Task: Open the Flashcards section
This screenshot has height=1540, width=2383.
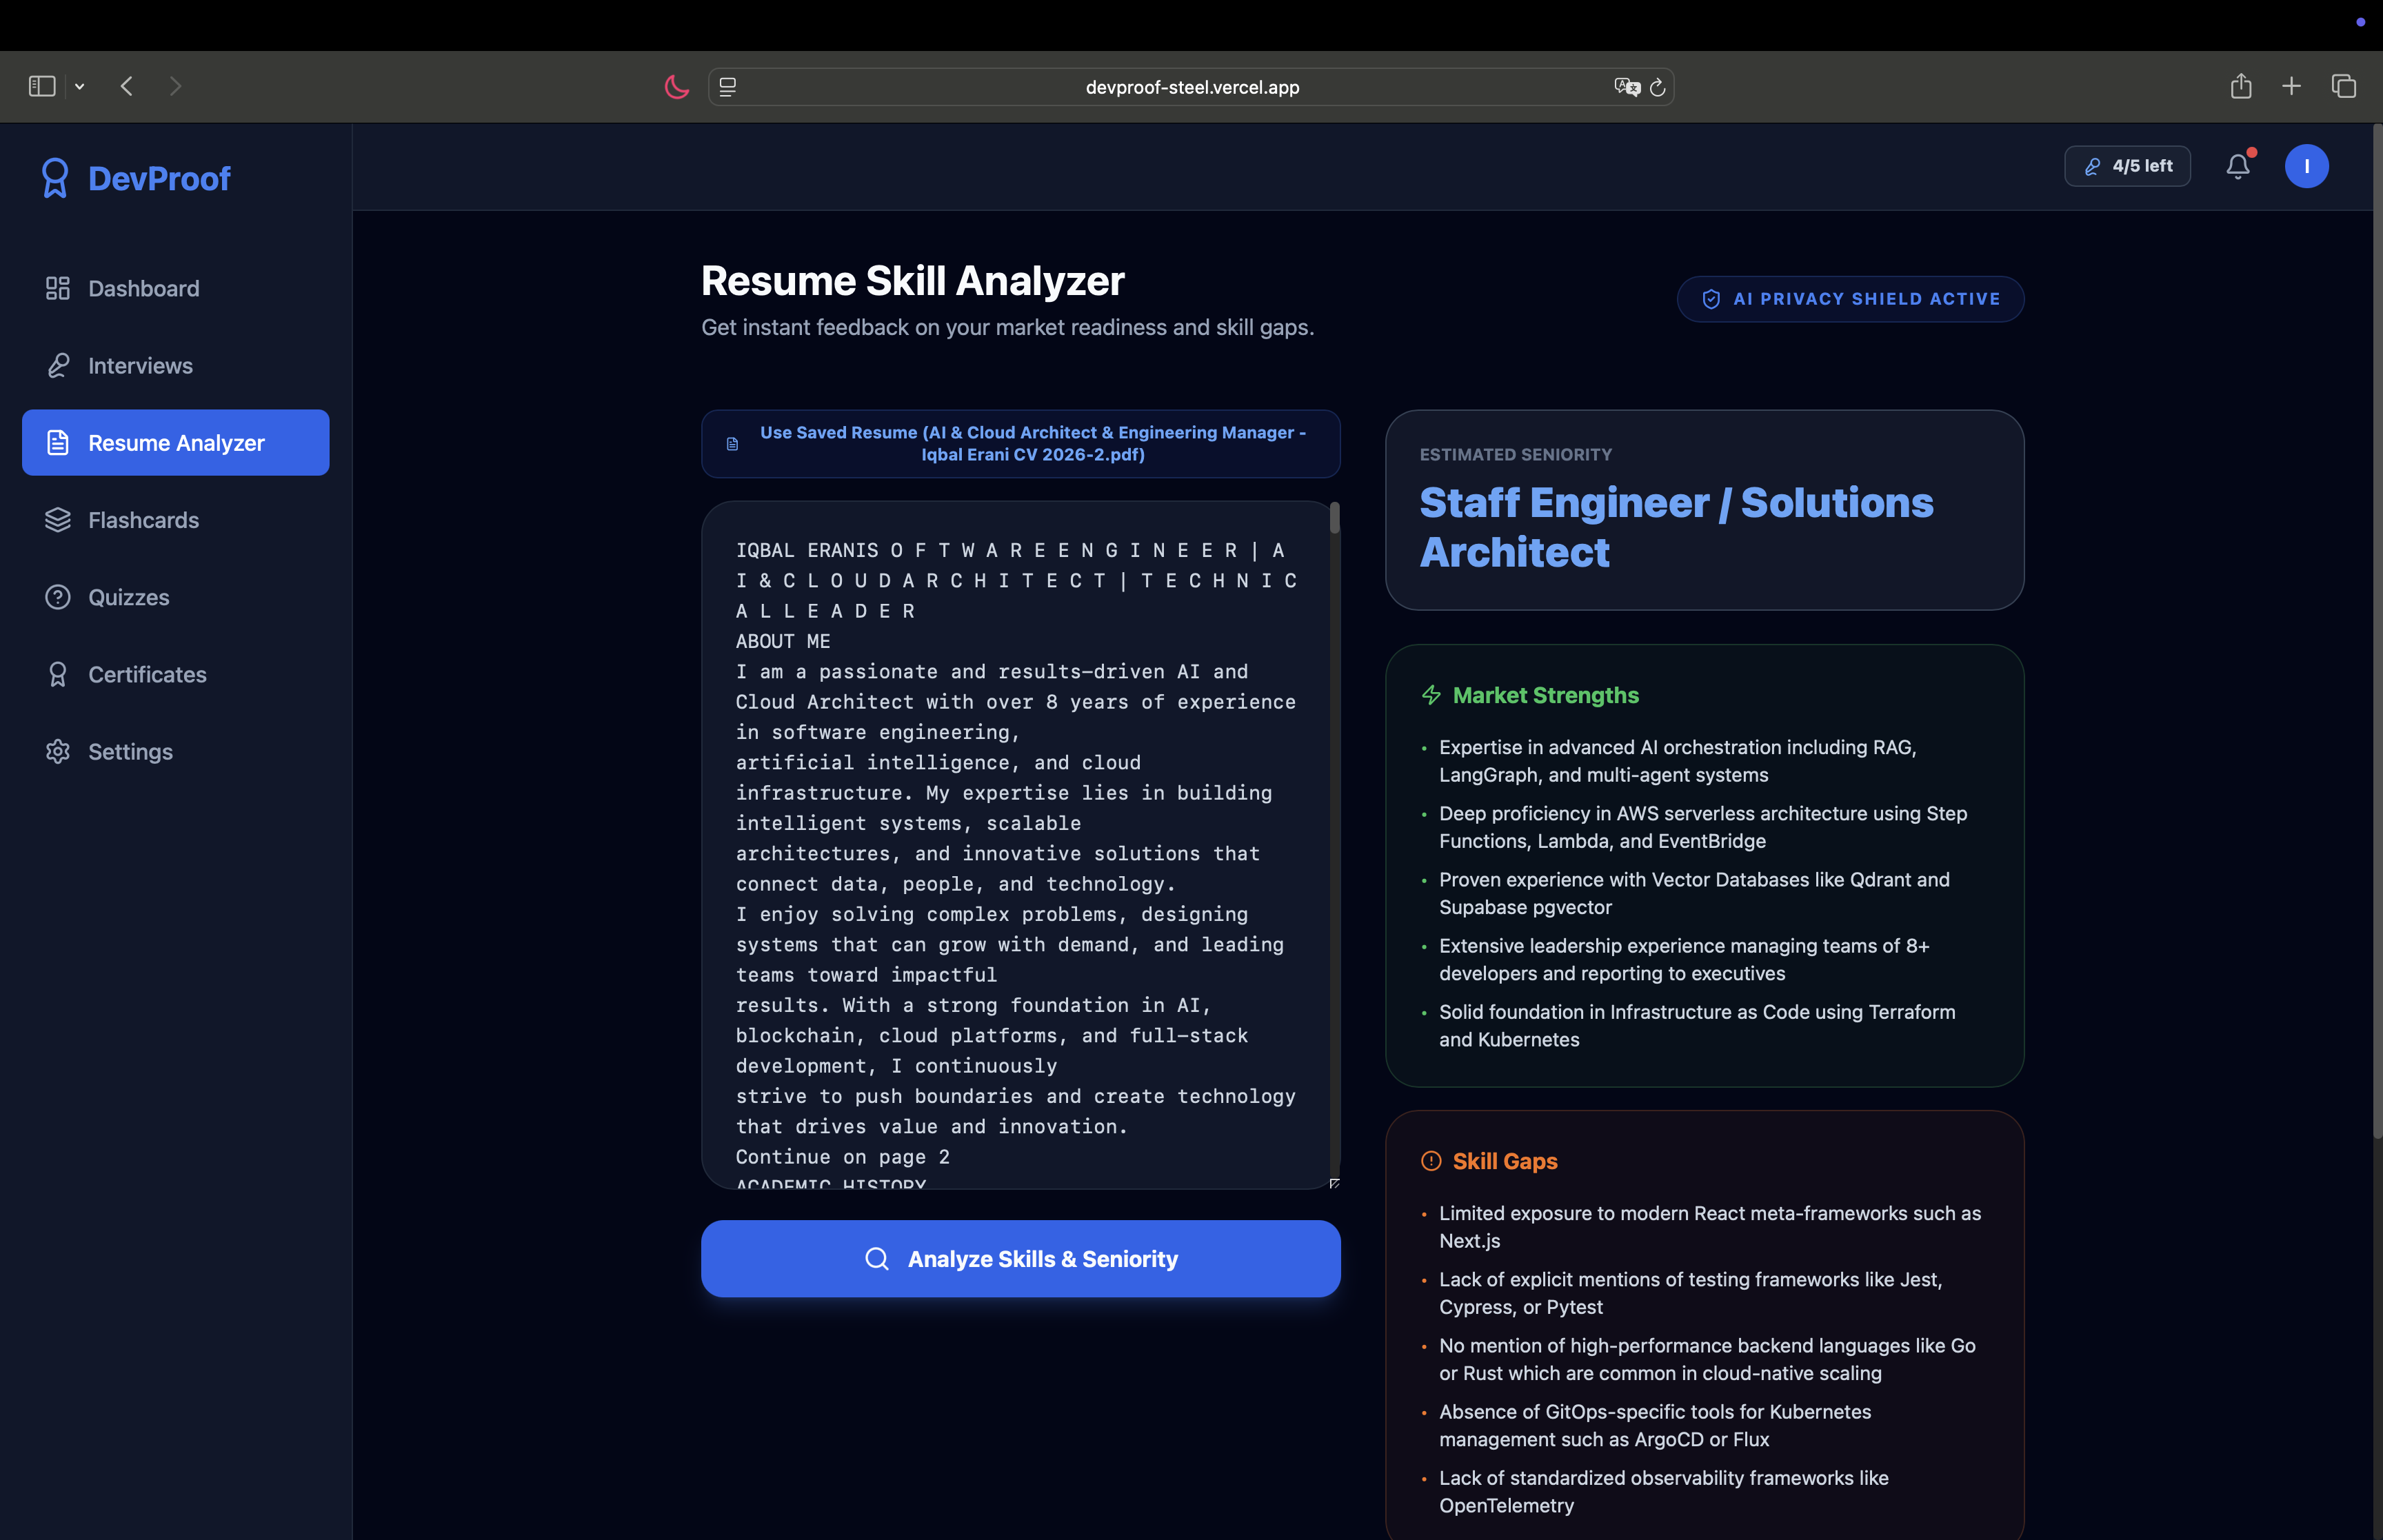Action: (x=143, y=520)
